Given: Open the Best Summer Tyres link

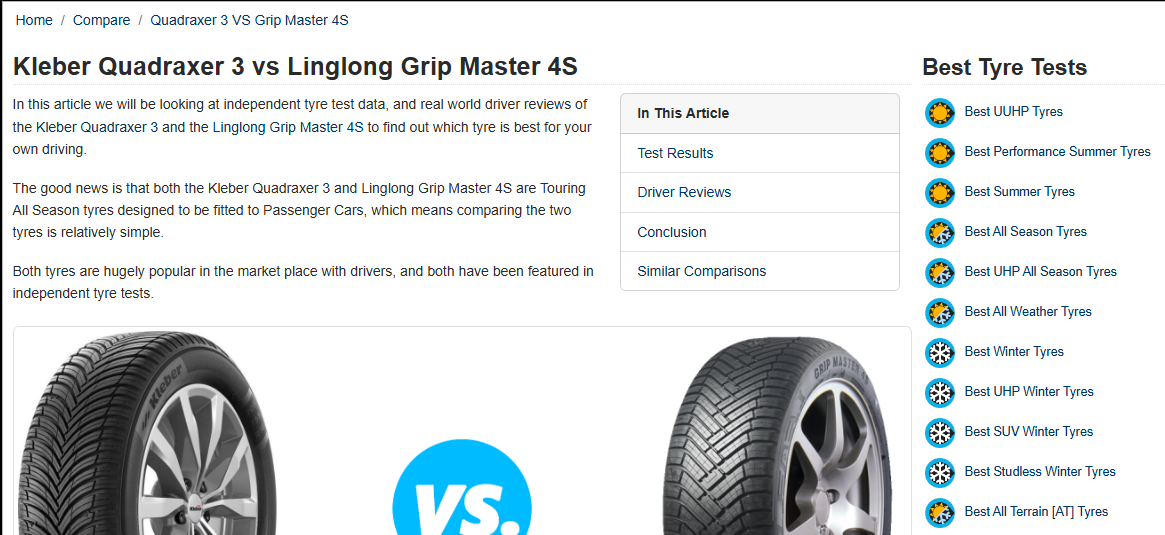Looking at the screenshot, I should (1019, 192).
